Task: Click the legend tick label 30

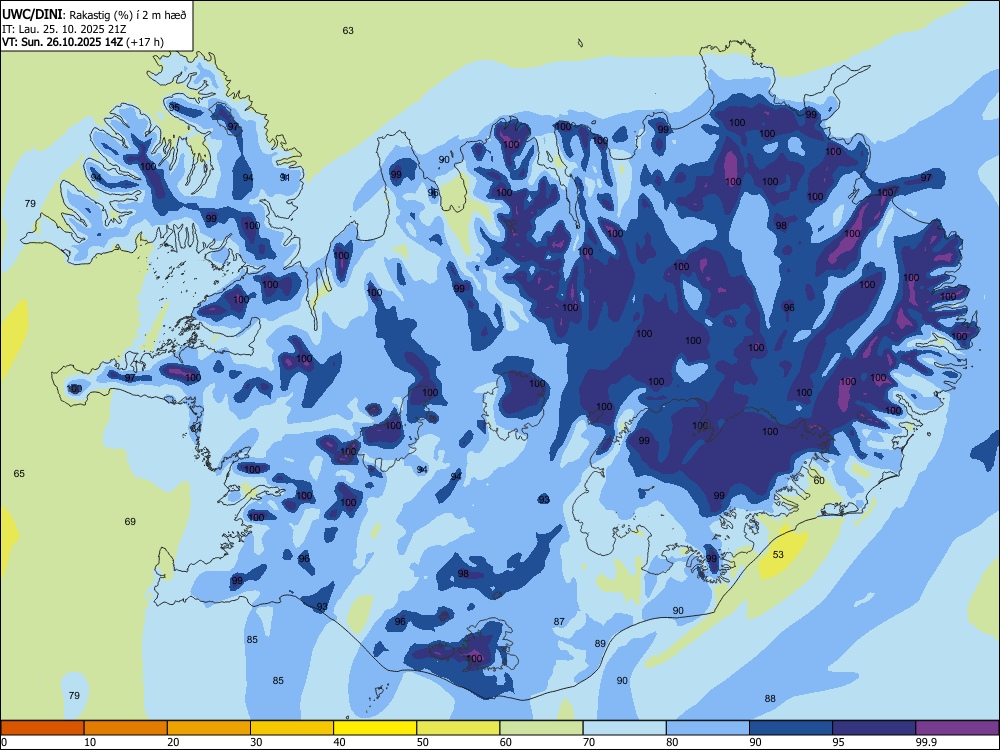Action: [256, 742]
